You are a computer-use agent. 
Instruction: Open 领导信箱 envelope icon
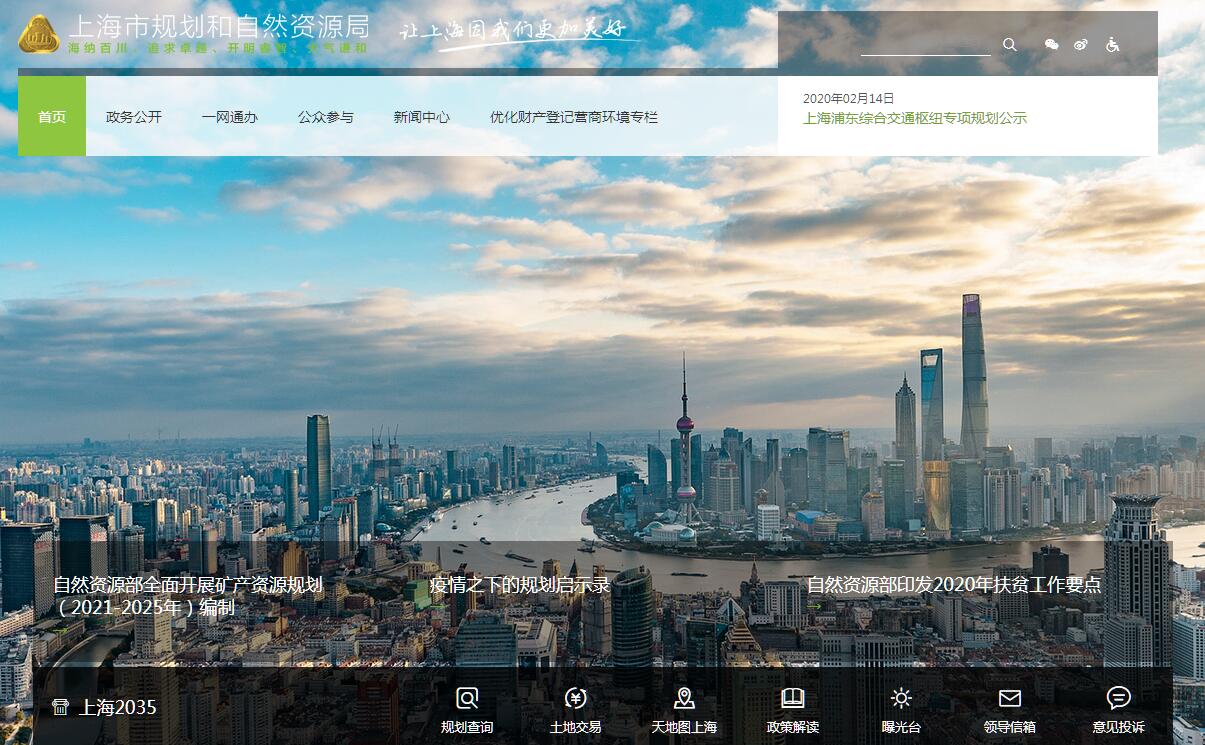tap(1010, 698)
